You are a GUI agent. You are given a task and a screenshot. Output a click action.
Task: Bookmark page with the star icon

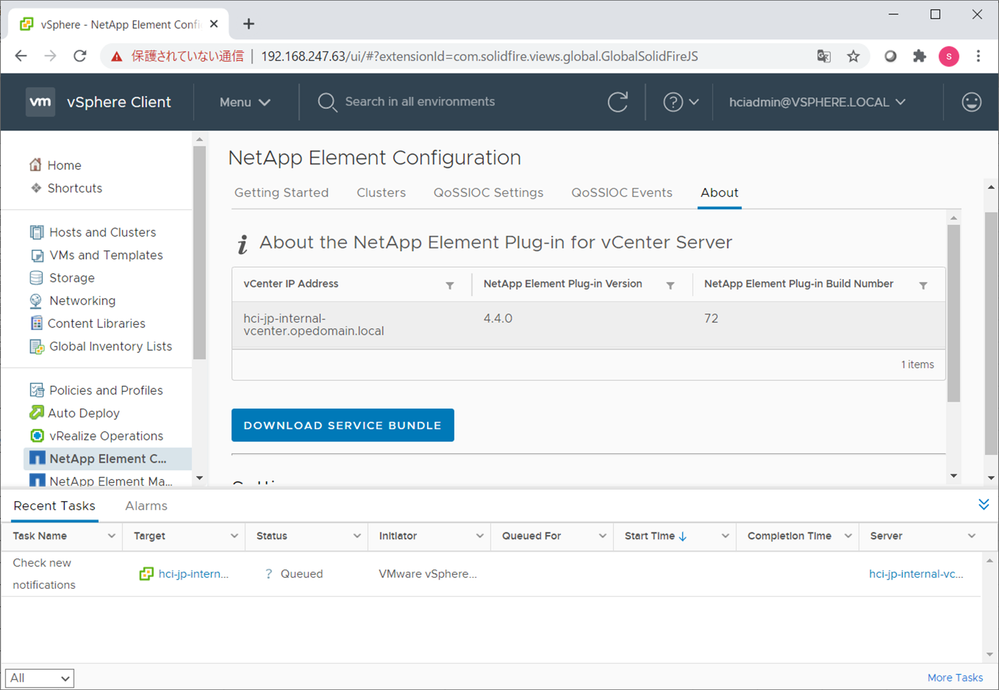[x=853, y=56]
